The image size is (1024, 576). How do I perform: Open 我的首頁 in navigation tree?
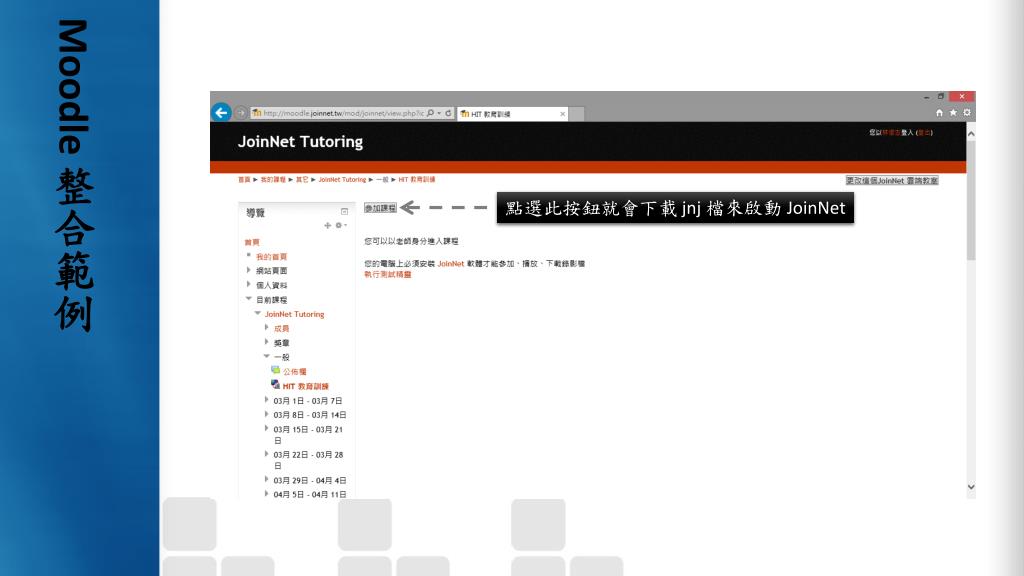click(x=271, y=257)
